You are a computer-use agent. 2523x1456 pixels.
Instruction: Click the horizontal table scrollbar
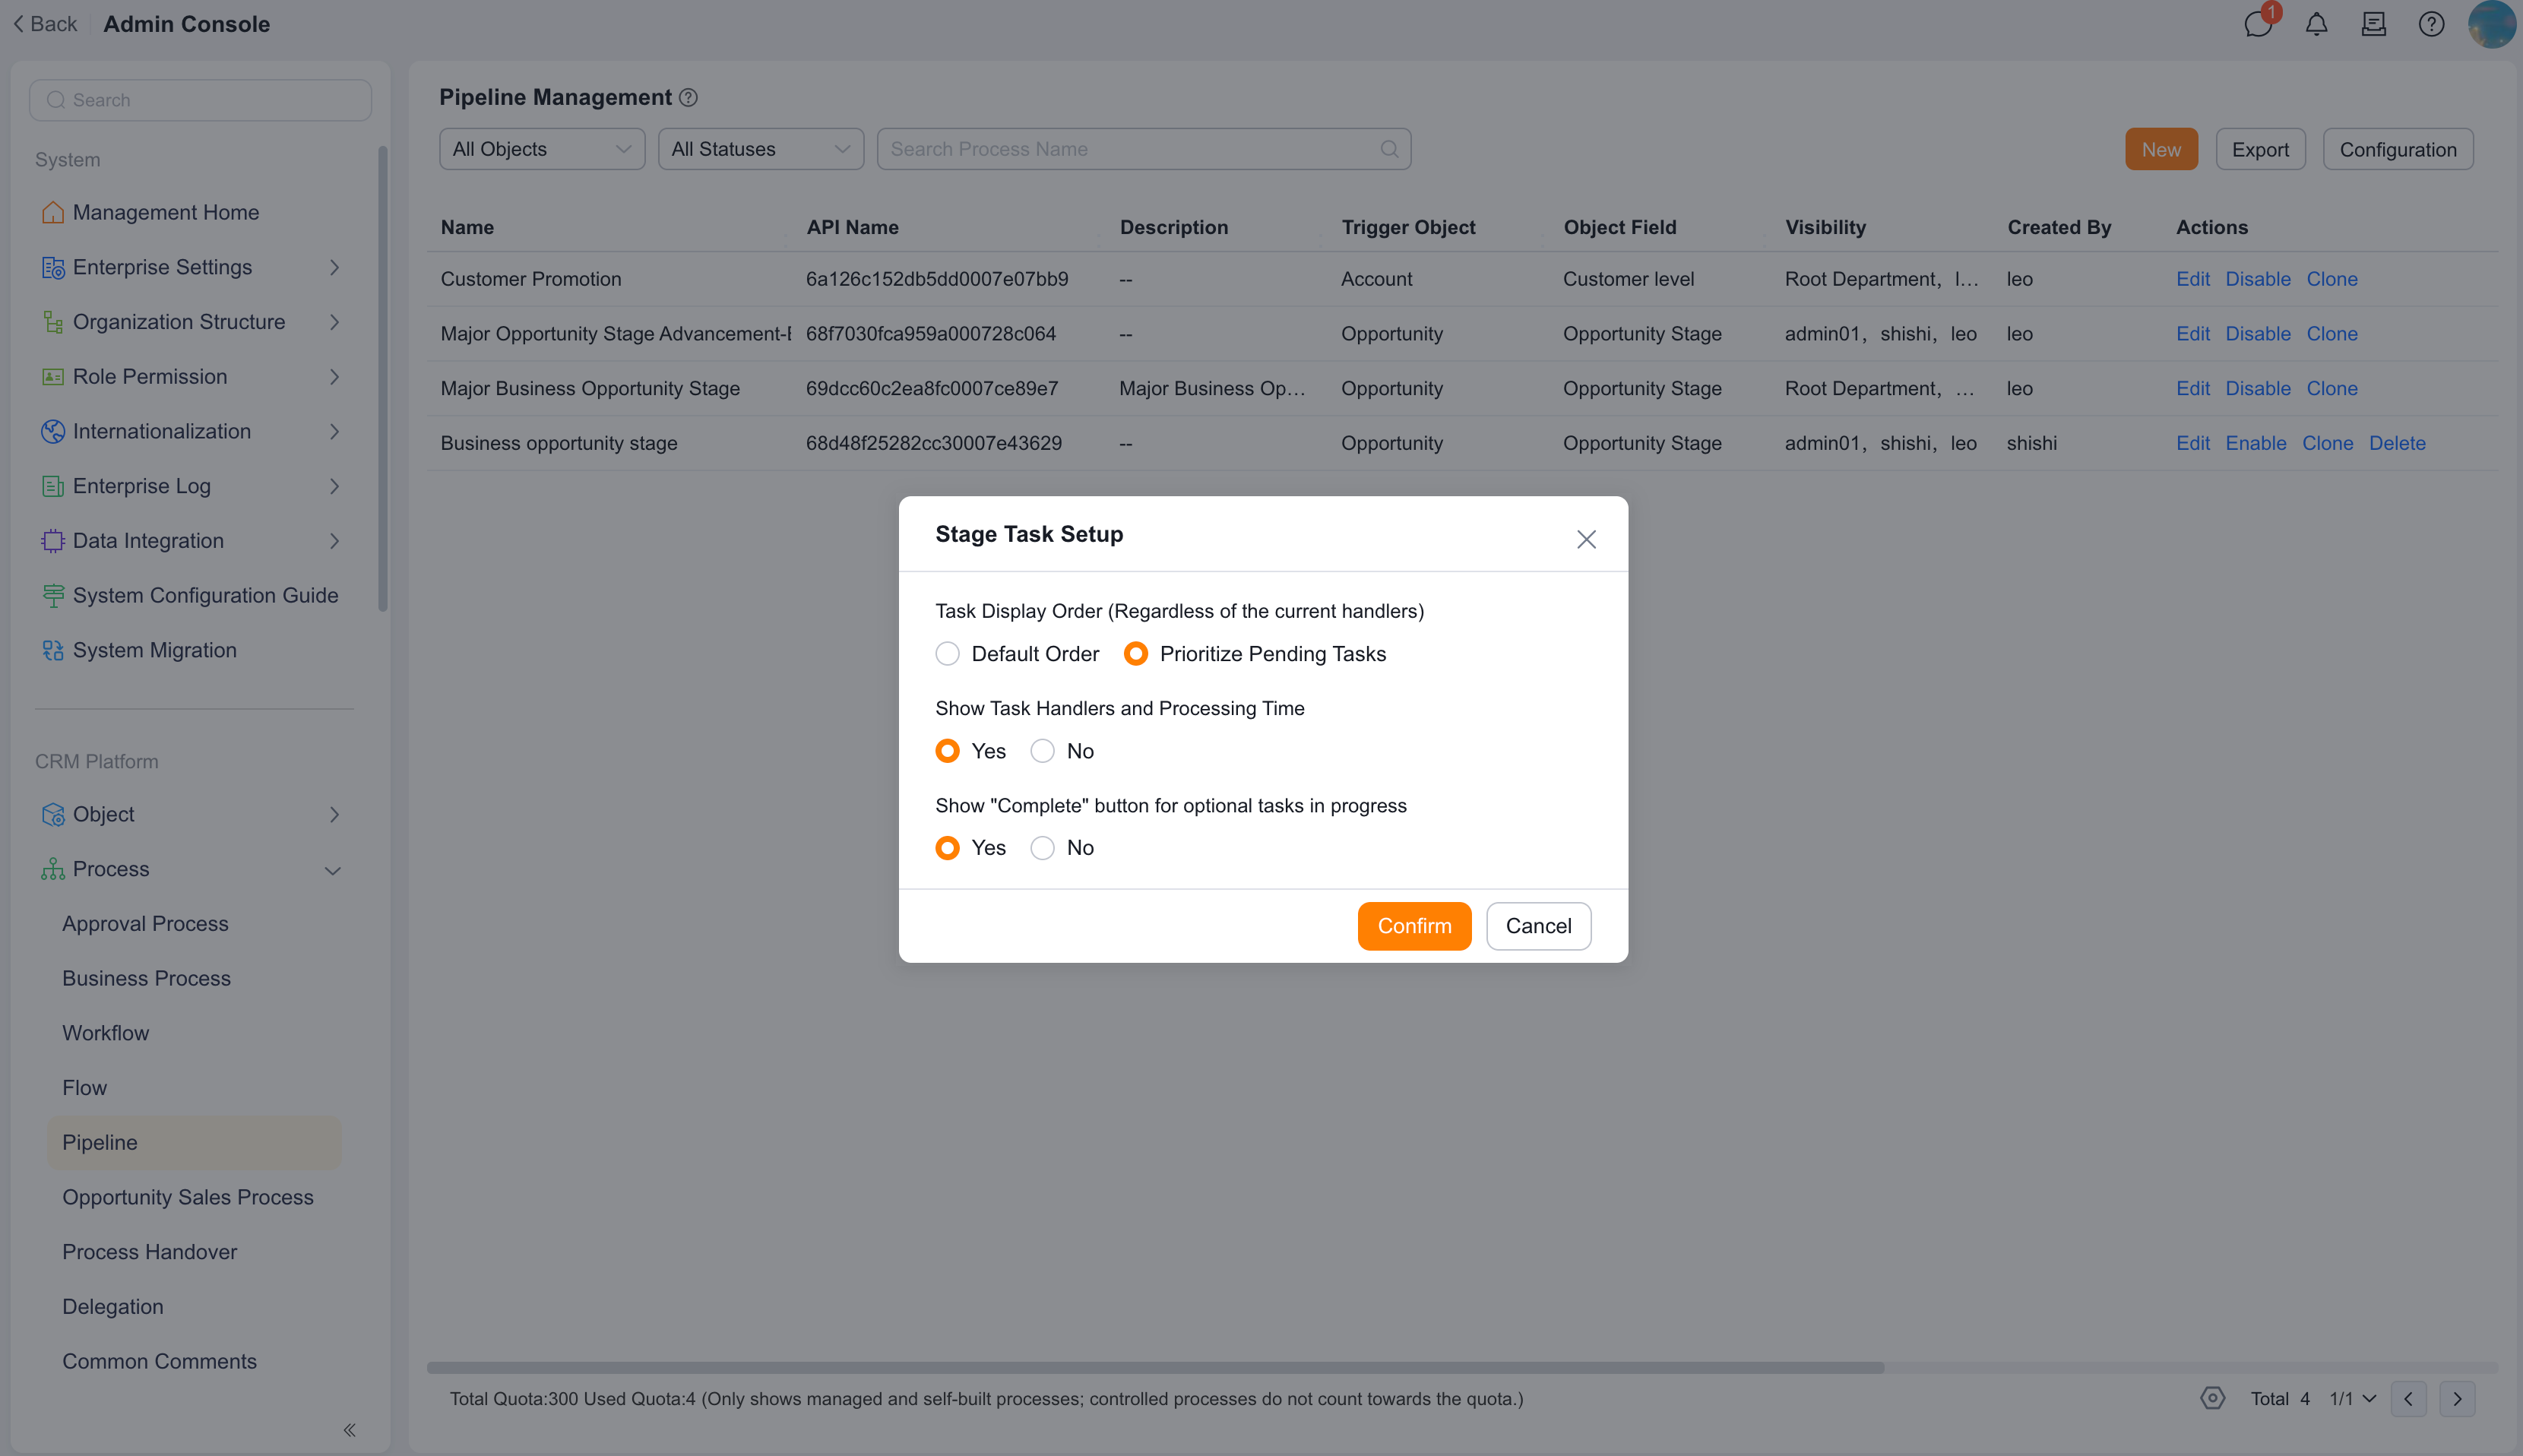coord(1155,1367)
